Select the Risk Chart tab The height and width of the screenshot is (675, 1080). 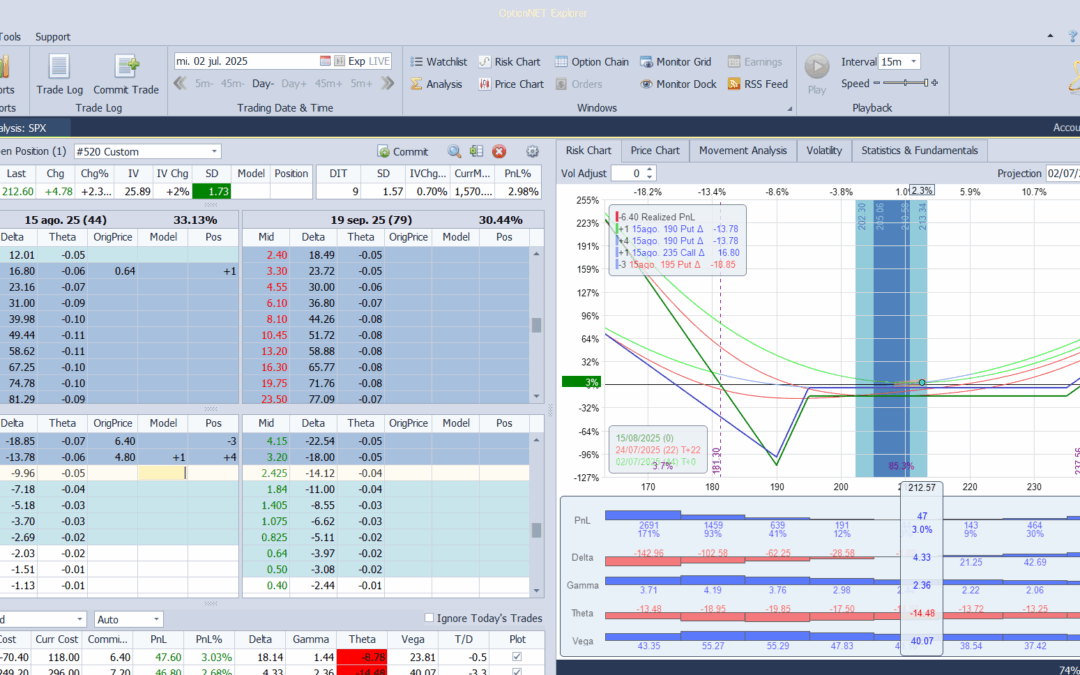(x=588, y=150)
